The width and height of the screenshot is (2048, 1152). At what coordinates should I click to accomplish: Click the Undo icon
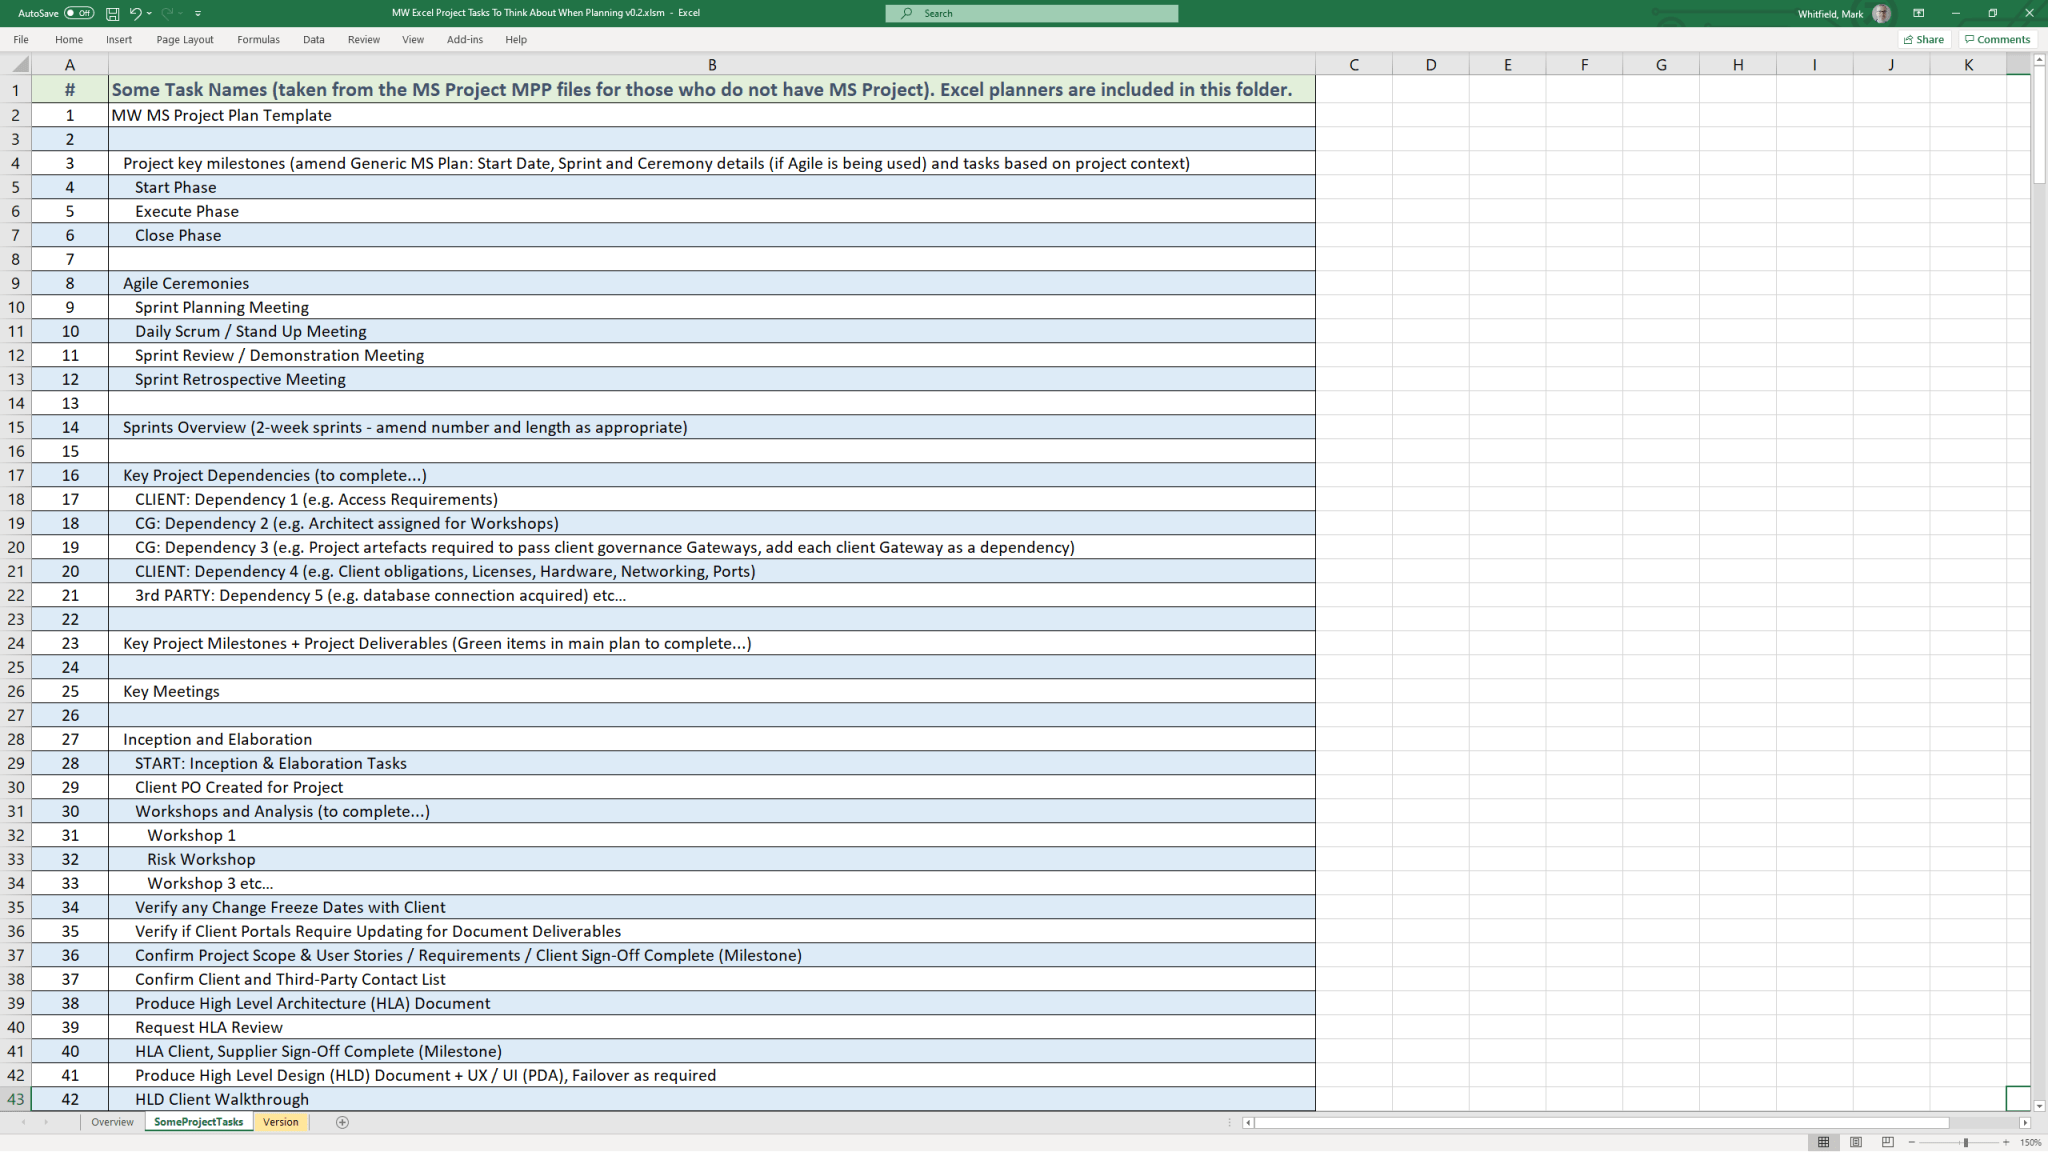(136, 13)
